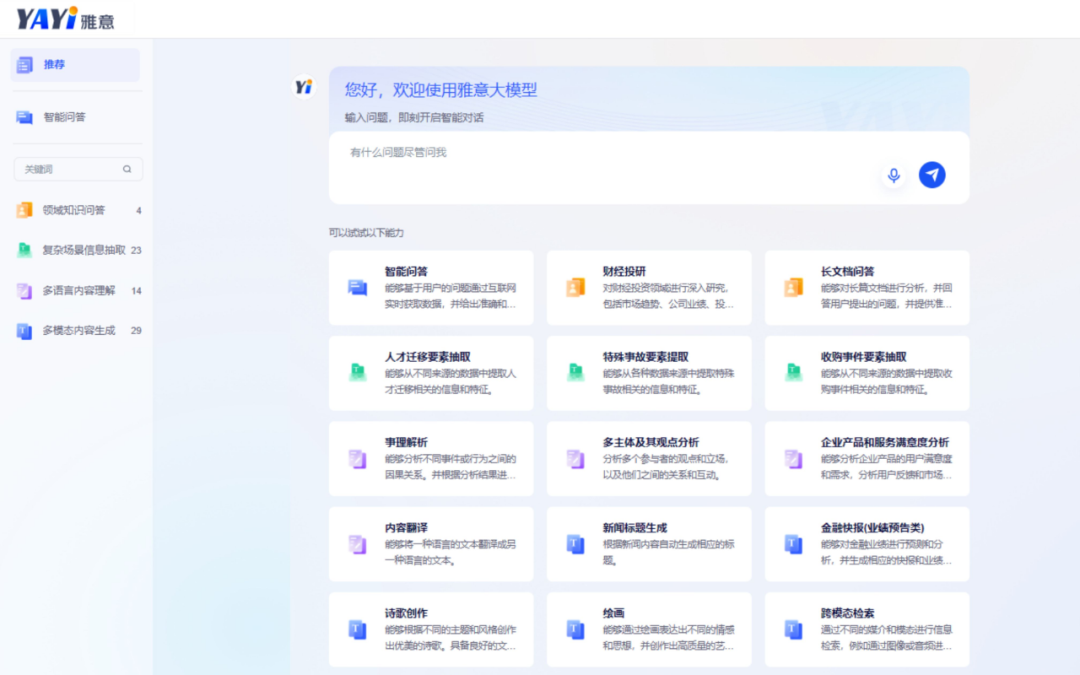This screenshot has height=675, width=1080.
Task: Open the 绘画 card title
Action: click(x=613, y=613)
